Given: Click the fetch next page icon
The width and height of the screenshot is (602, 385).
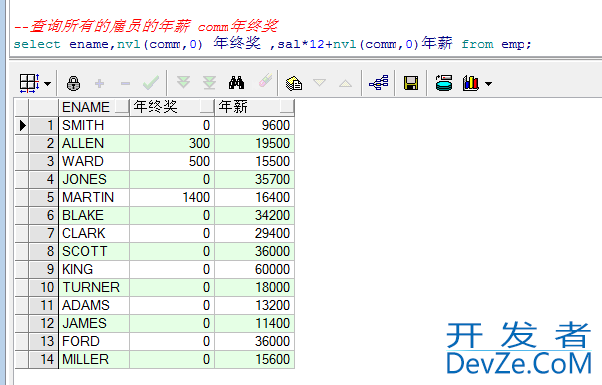Looking at the screenshot, I should 184,82.
